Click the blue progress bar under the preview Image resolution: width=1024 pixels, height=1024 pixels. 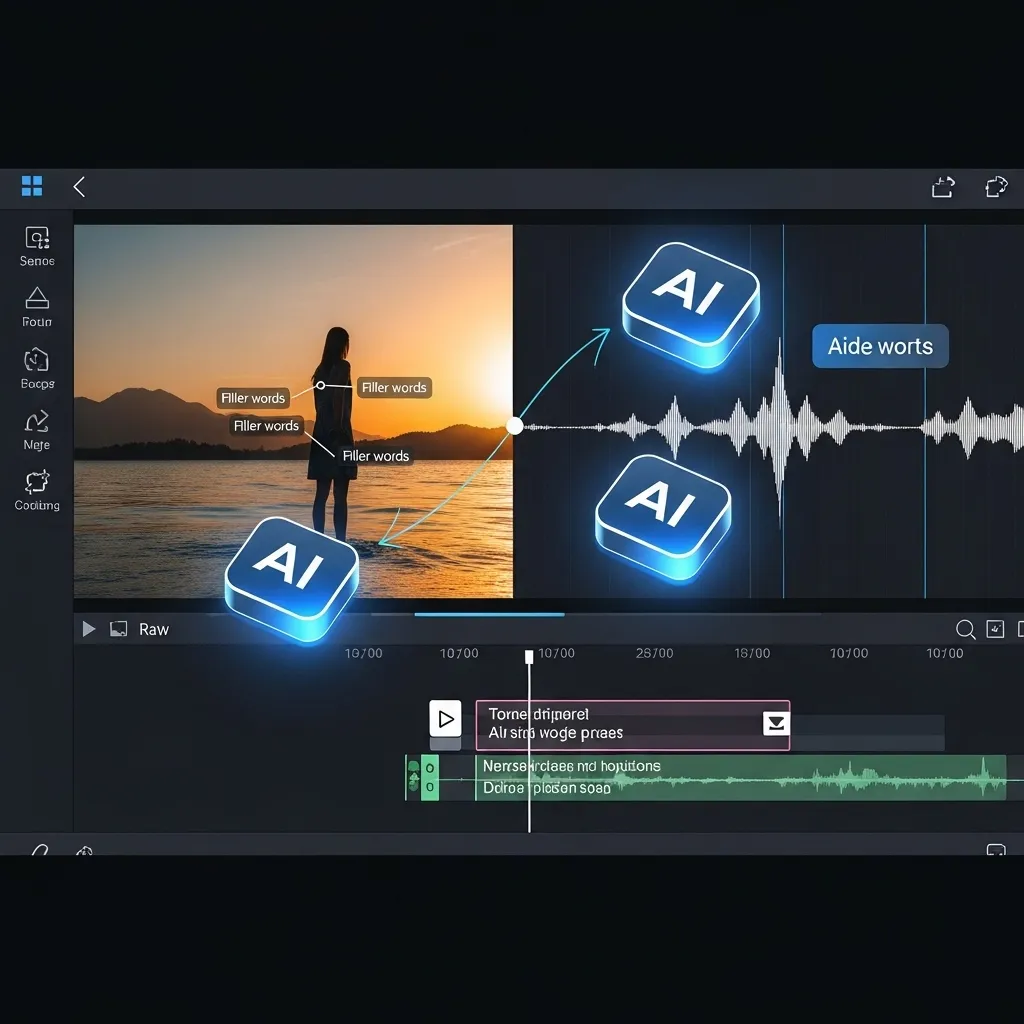point(488,616)
